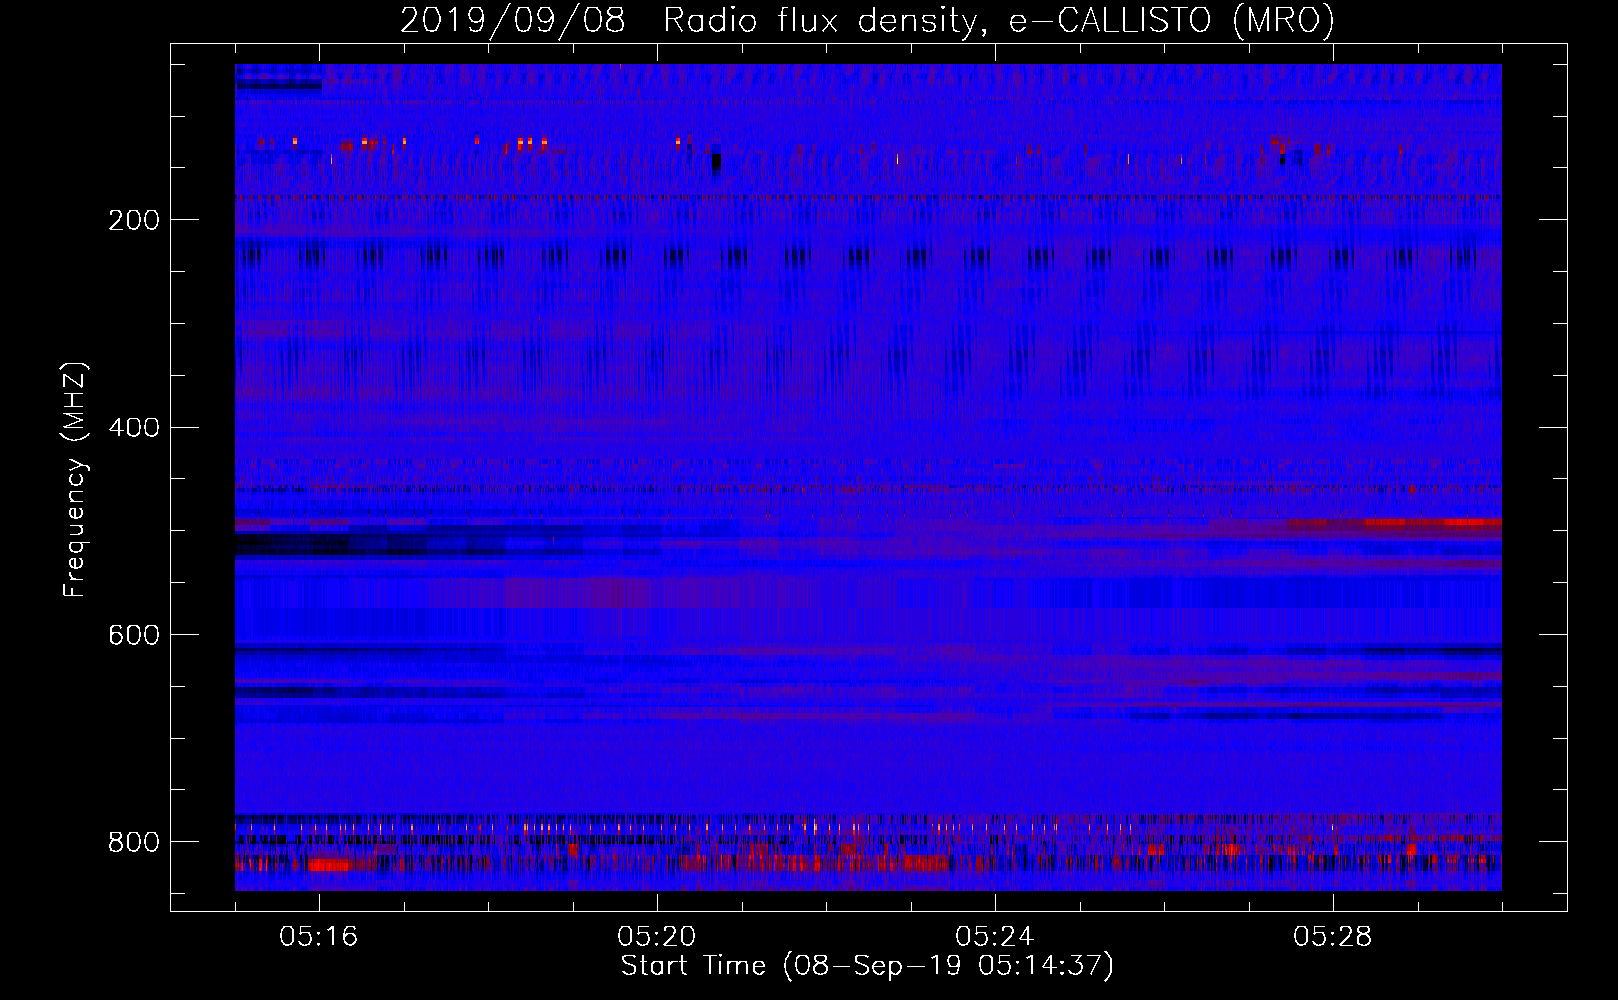This screenshot has height=1000, width=1618.
Task: Click the 'Start Time (08-Sep-19 05:14:37)' x-axis label
Action: (867, 966)
